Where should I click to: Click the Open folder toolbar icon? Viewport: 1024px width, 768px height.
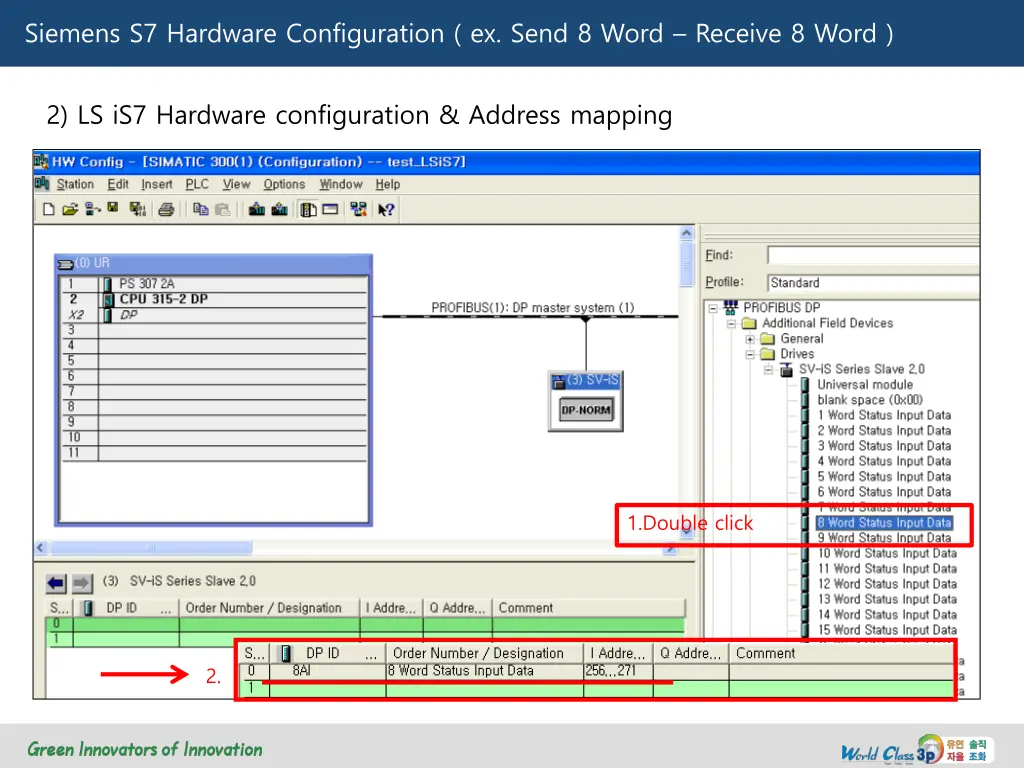point(70,210)
